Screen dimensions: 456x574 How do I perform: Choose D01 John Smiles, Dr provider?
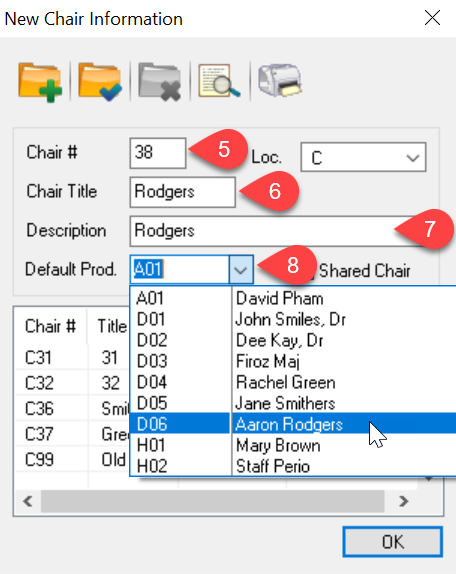tap(293, 319)
